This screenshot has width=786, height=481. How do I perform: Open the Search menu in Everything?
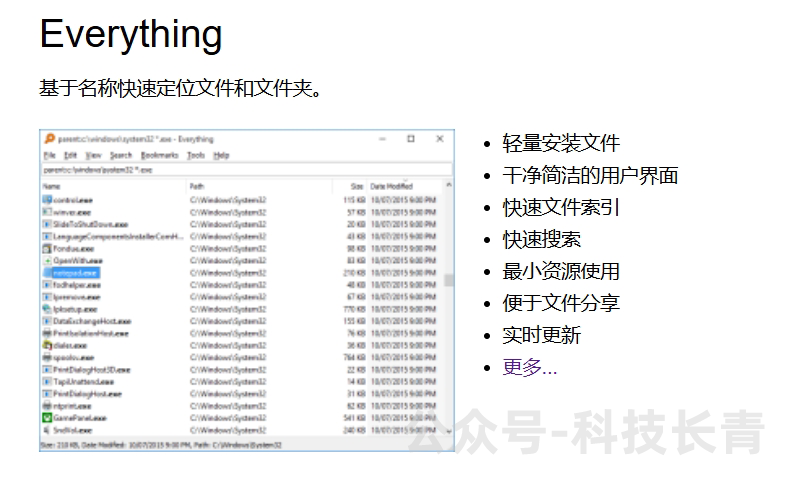[121, 155]
